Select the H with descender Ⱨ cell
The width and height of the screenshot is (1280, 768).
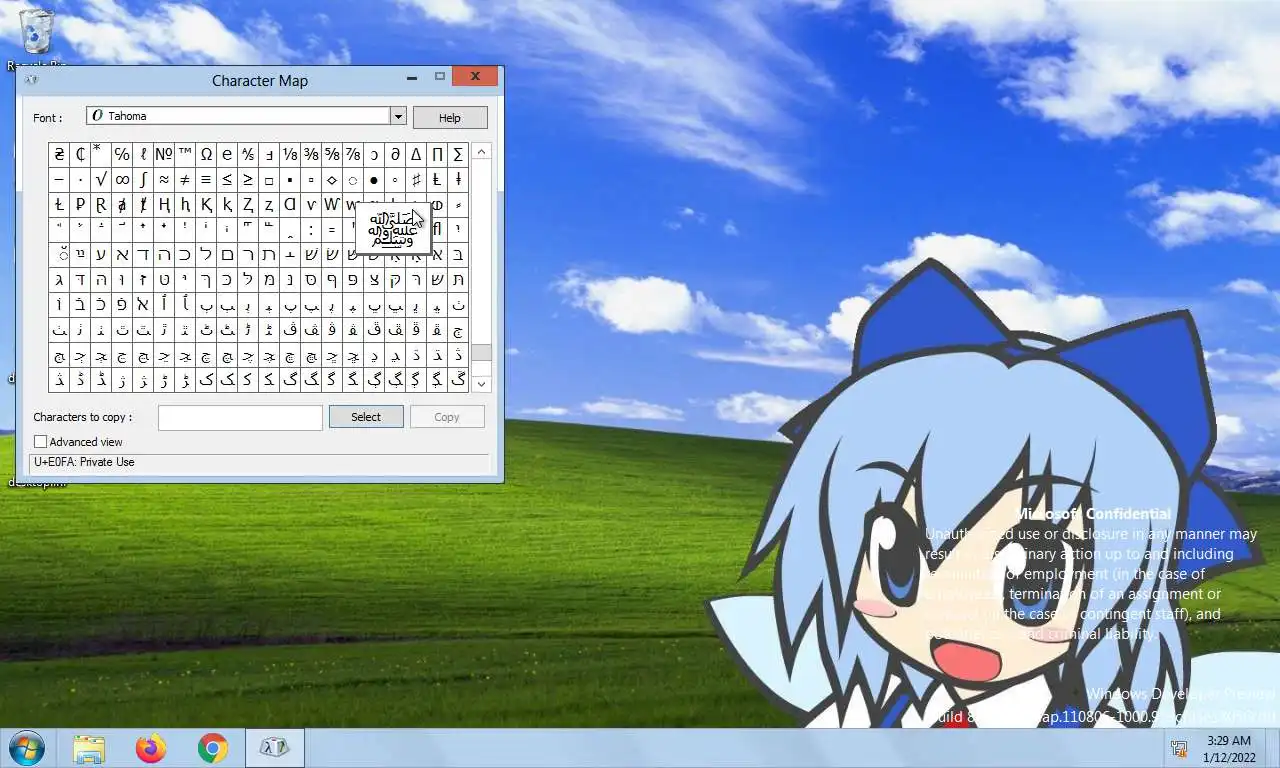point(164,205)
